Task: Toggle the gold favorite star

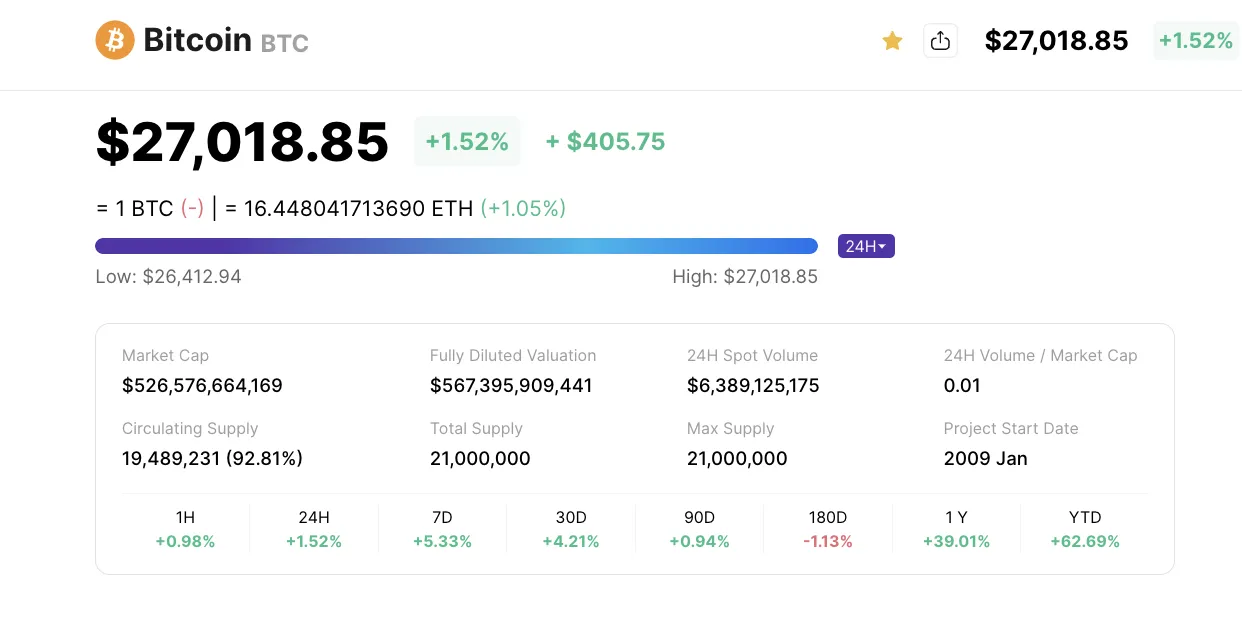Action: pyautogui.click(x=892, y=41)
